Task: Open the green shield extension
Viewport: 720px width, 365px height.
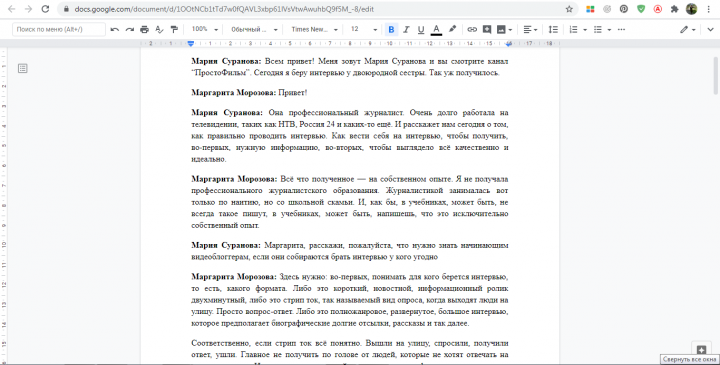Action: (x=641, y=9)
